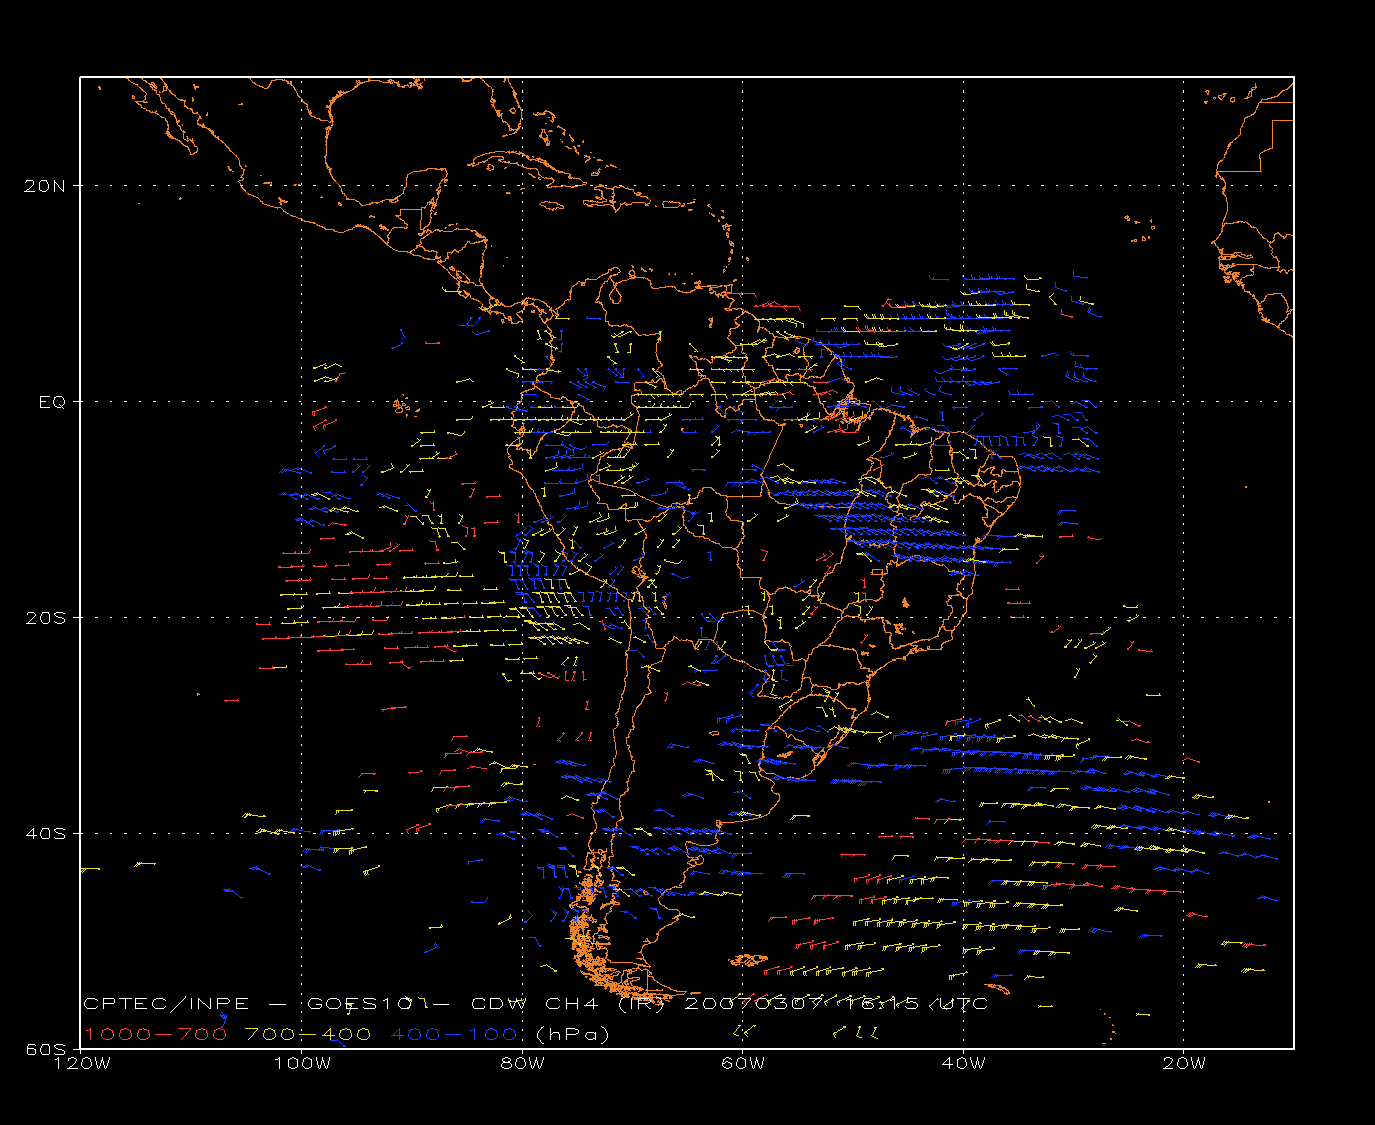Viewport: 1375px width, 1125px height.
Task: Click the 80W longitude label
Action: (523, 1063)
